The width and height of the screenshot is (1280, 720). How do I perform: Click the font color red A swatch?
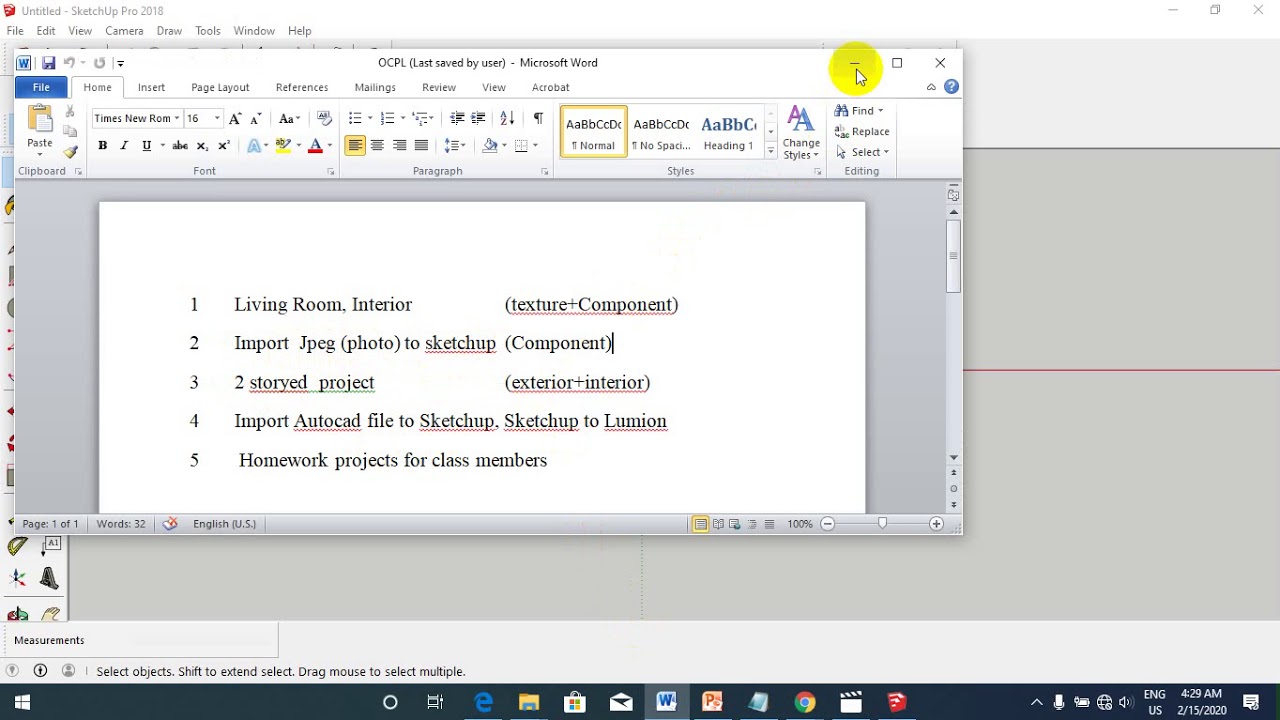click(x=316, y=146)
